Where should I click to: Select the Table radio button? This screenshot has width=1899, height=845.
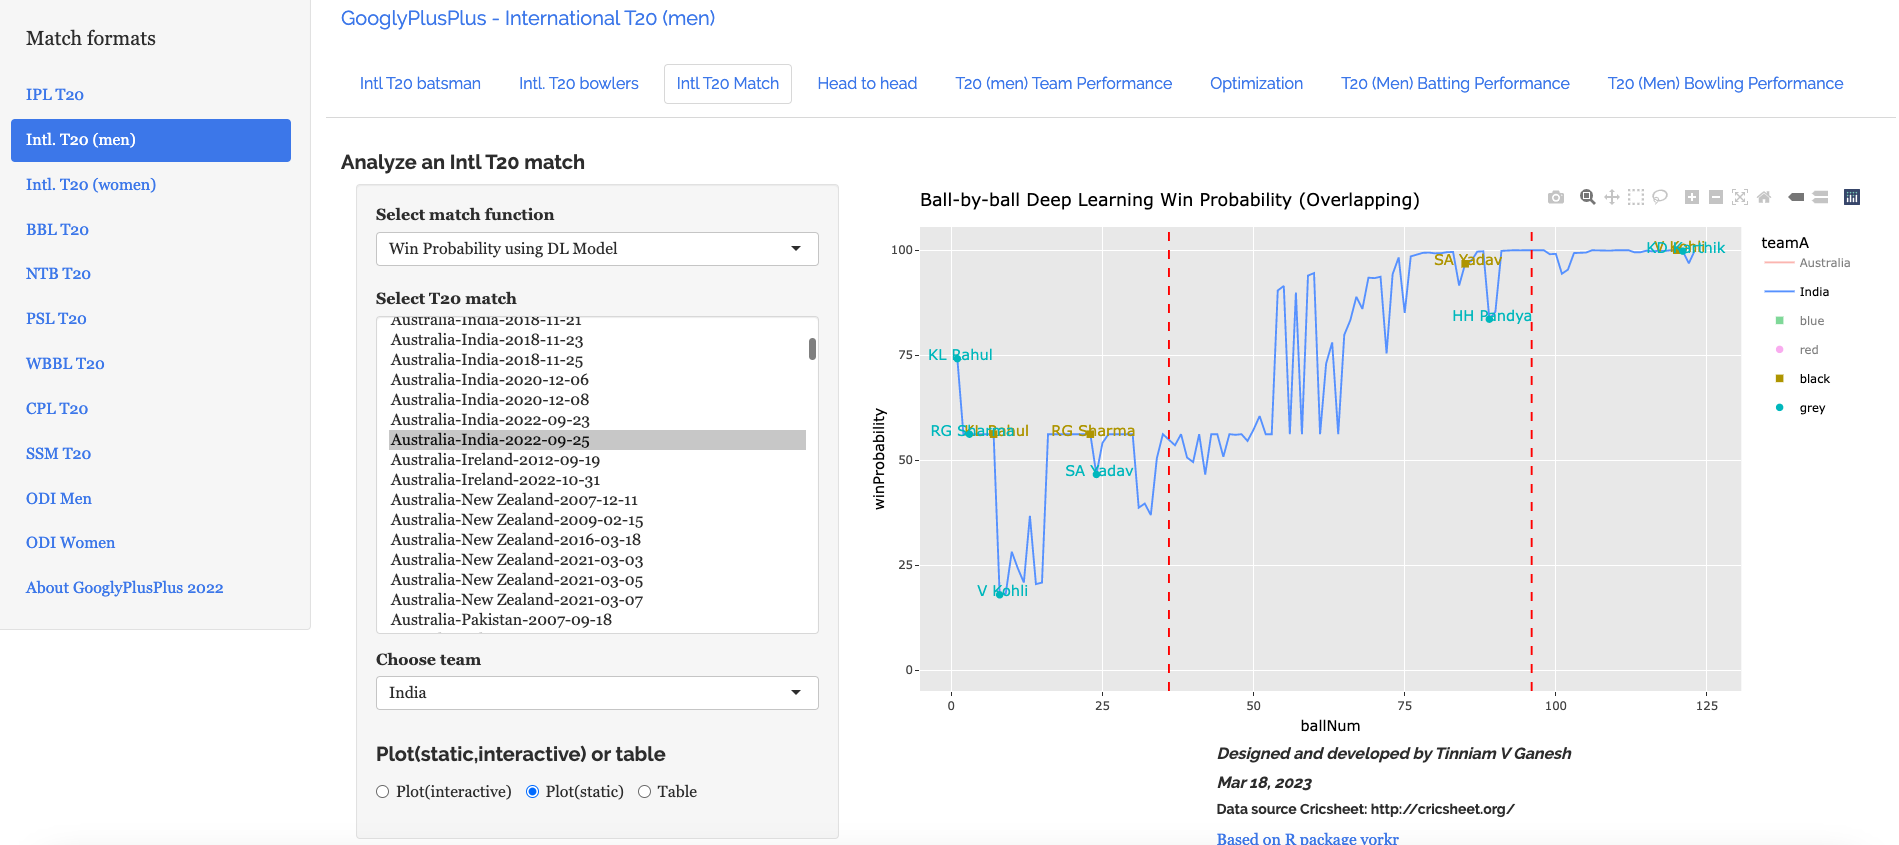(645, 792)
